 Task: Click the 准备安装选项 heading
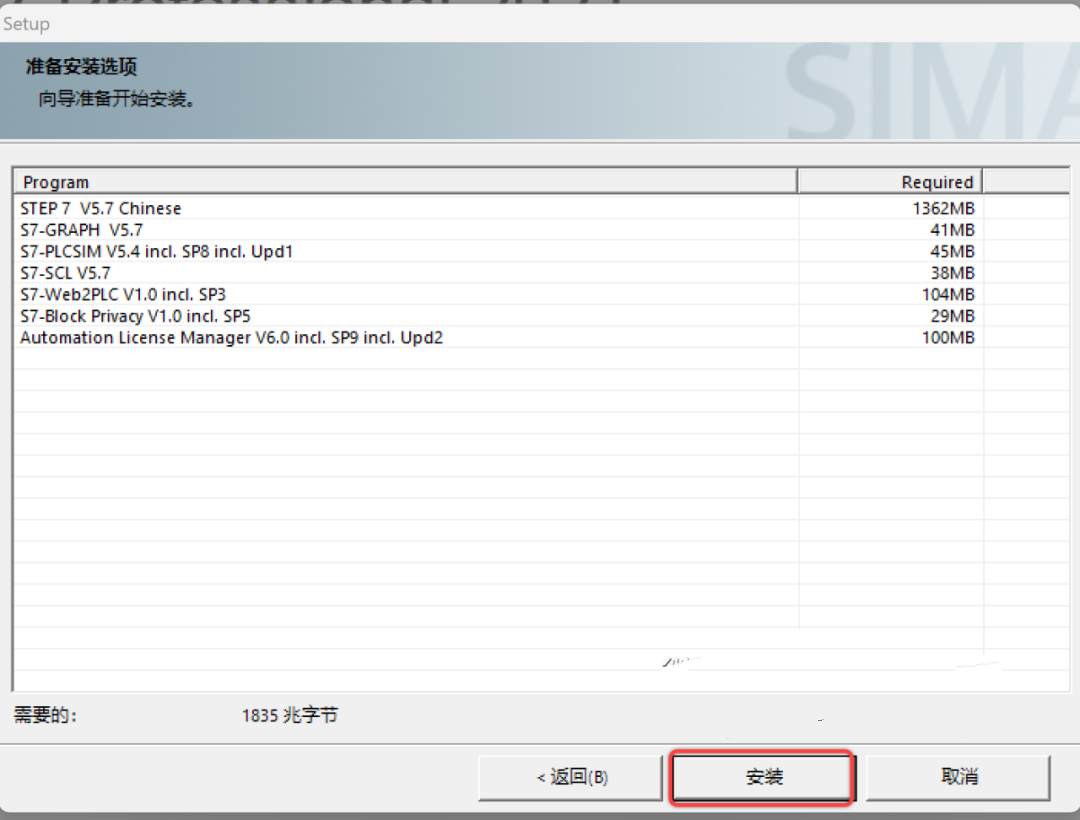click(81, 66)
